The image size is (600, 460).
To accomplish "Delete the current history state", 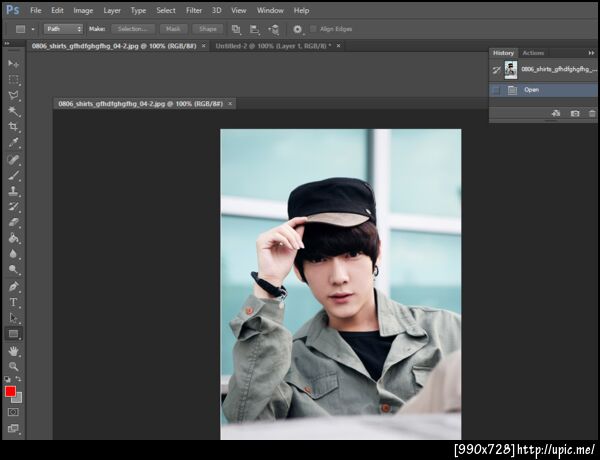I will [x=592, y=114].
